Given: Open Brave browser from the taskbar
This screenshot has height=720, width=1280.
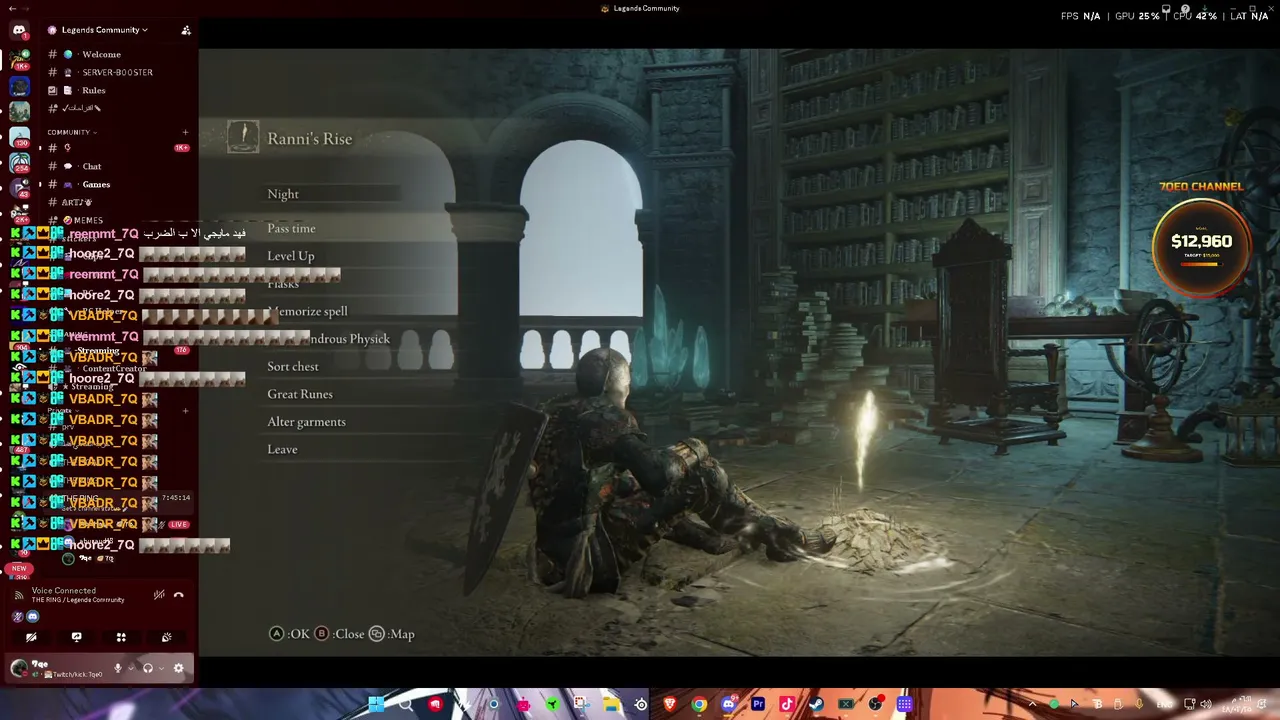Looking at the screenshot, I should [x=670, y=704].
